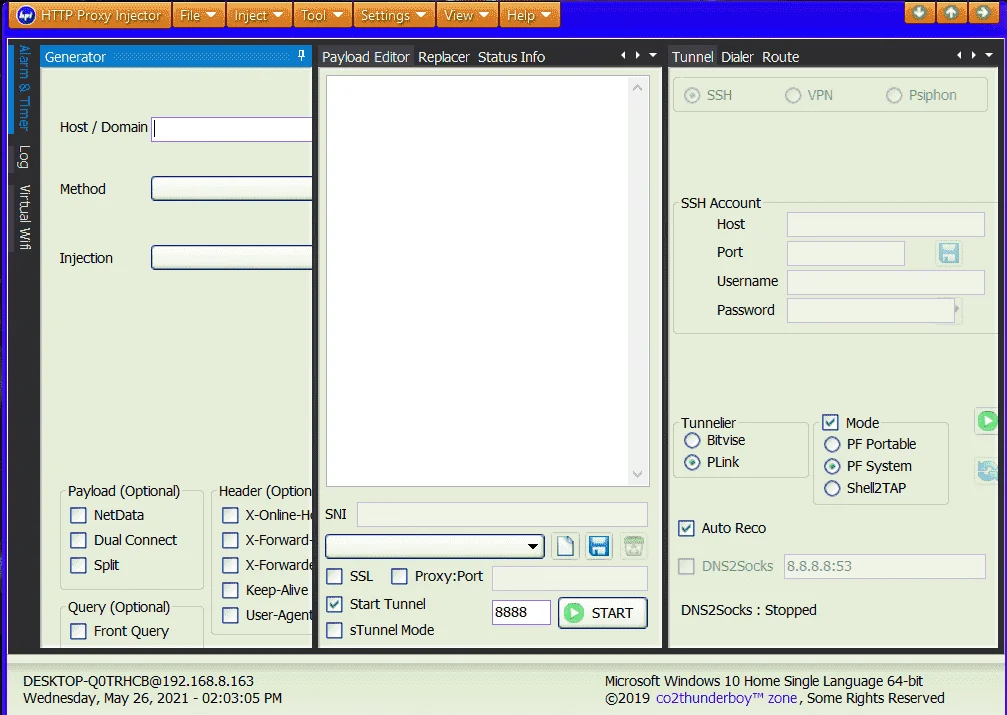This screenshot has width=1007, height=715.
Task: Create new payload file icon
Action: tap(565, 547)
